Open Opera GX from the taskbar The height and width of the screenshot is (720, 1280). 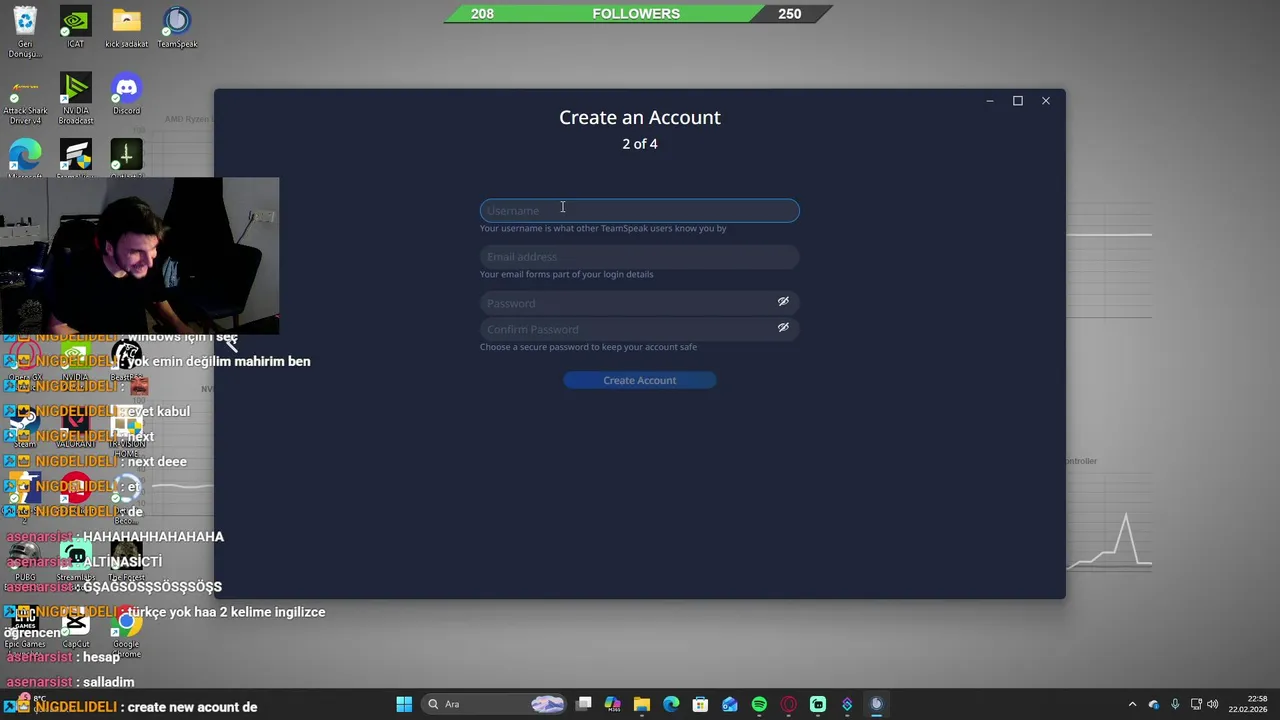pyautogui.click(x=788, y=704)
